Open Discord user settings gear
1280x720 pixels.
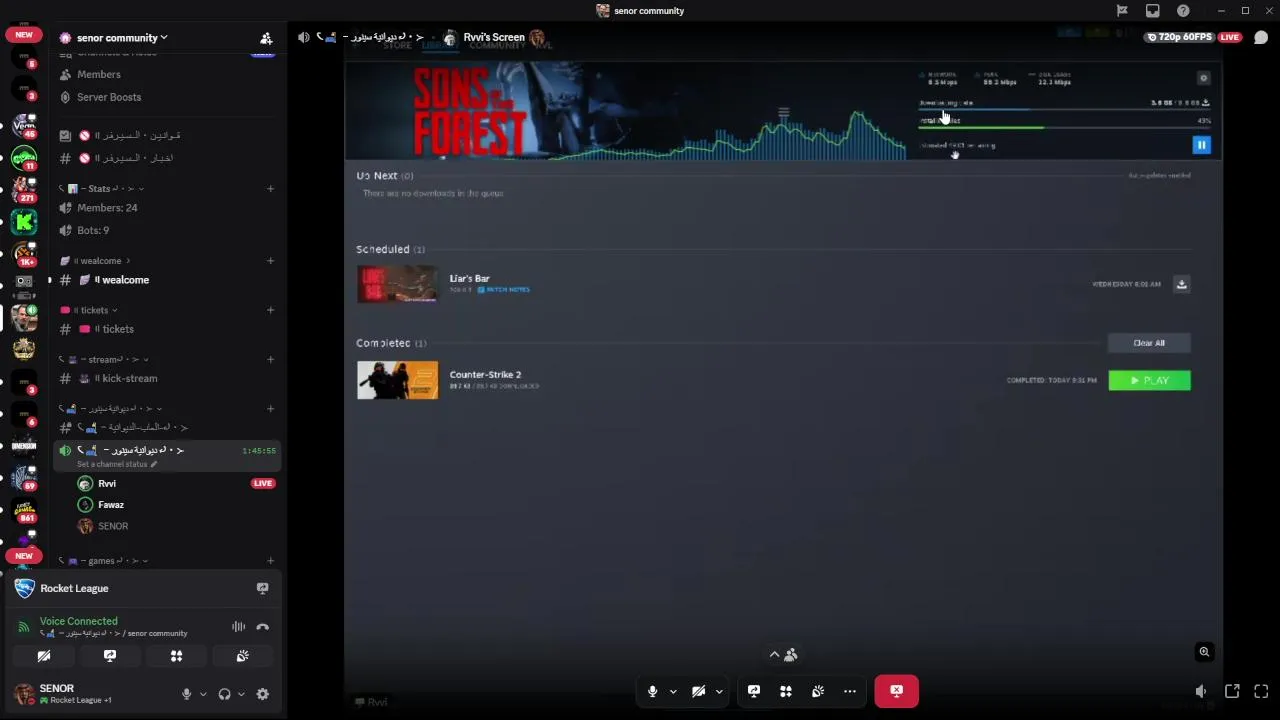[x=262, y=694]
